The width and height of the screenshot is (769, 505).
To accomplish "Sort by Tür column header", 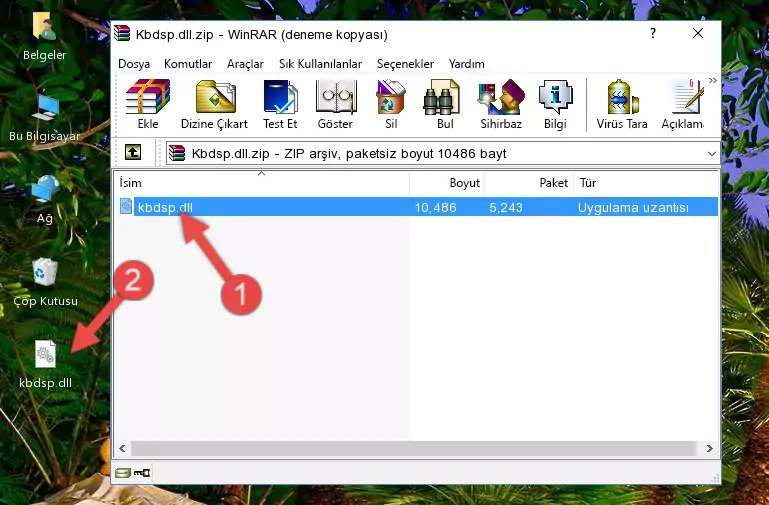I will tap(646, 183).
